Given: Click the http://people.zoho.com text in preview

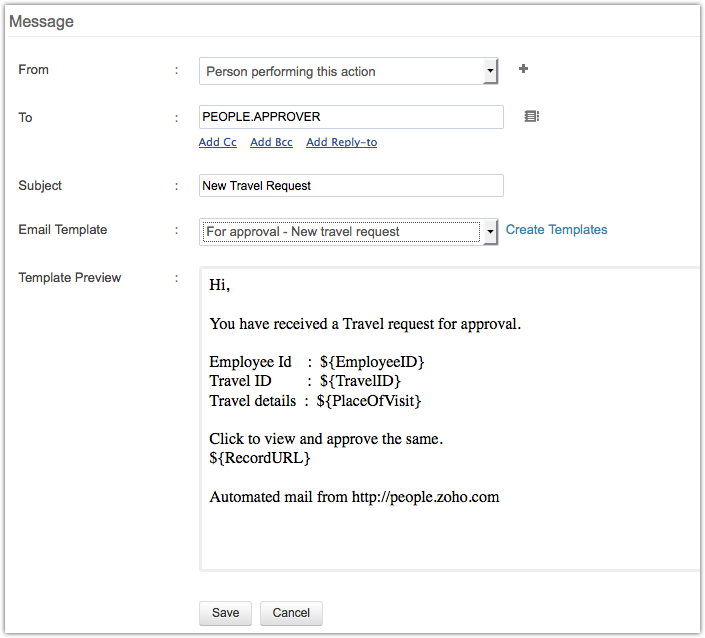Looking at the screenshot, I should [425, 497].
